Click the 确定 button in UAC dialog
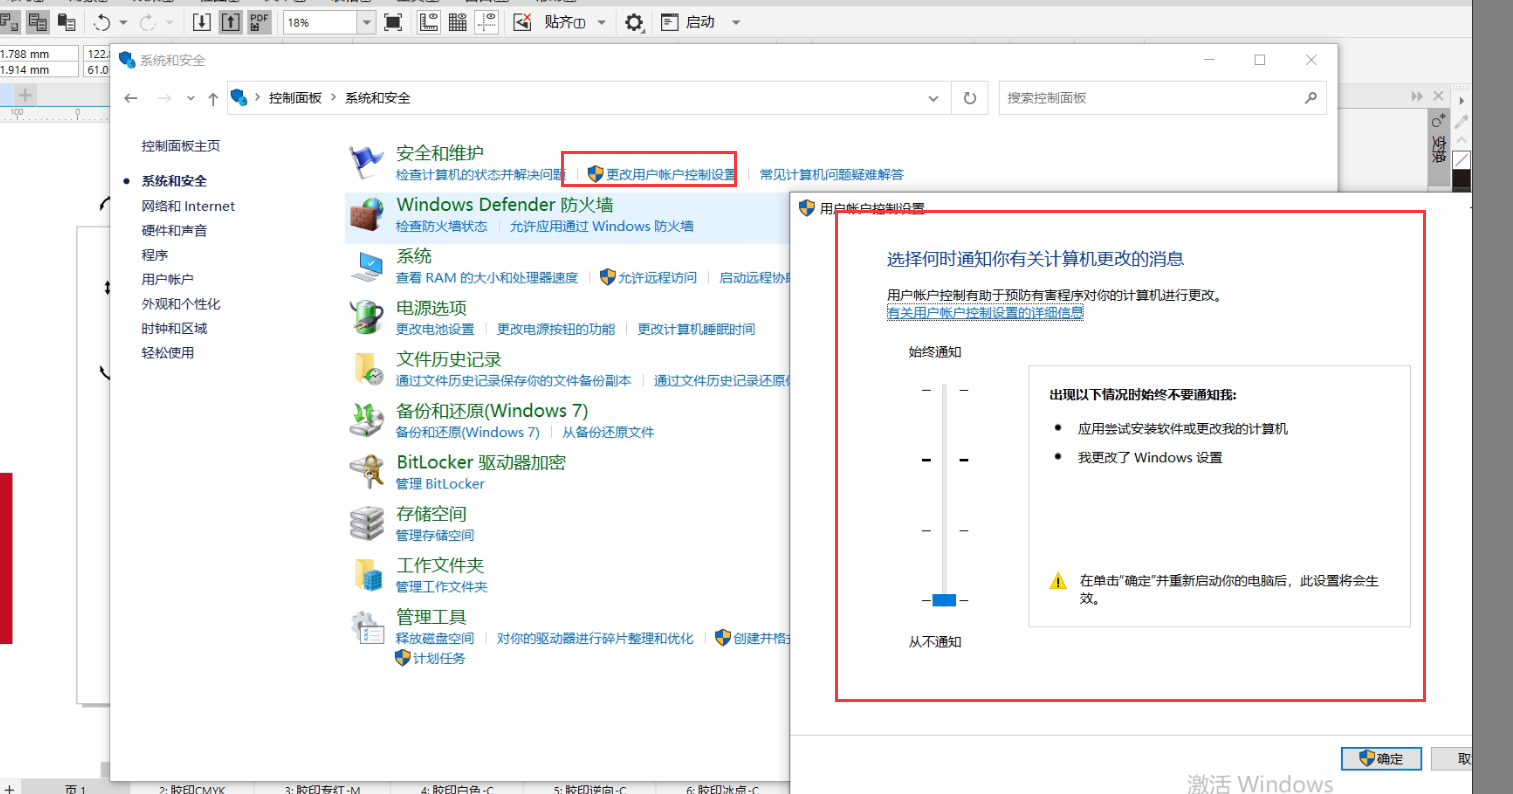1513x794 pixels. (1381, 759)
